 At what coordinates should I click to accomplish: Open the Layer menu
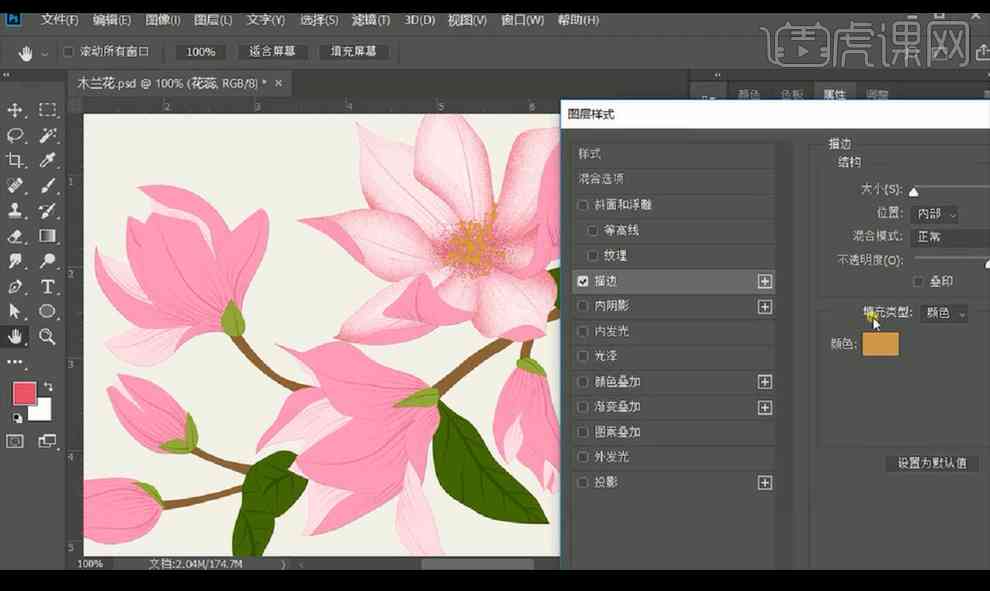click(x=213, y=20)
